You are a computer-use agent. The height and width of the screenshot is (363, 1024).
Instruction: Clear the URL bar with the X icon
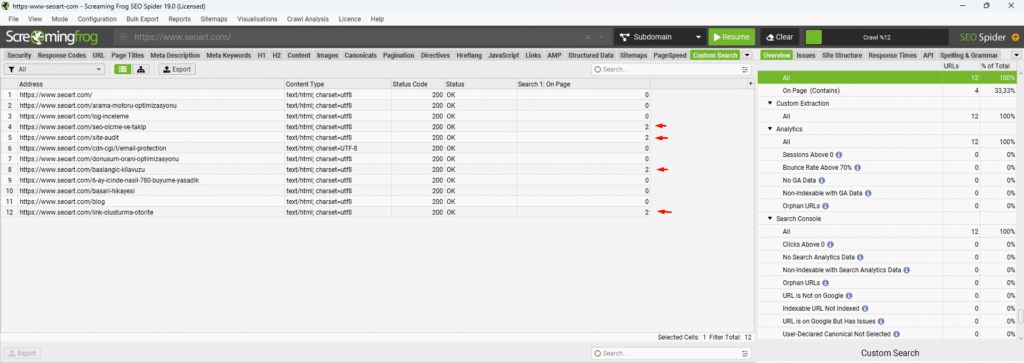(588, 37)
